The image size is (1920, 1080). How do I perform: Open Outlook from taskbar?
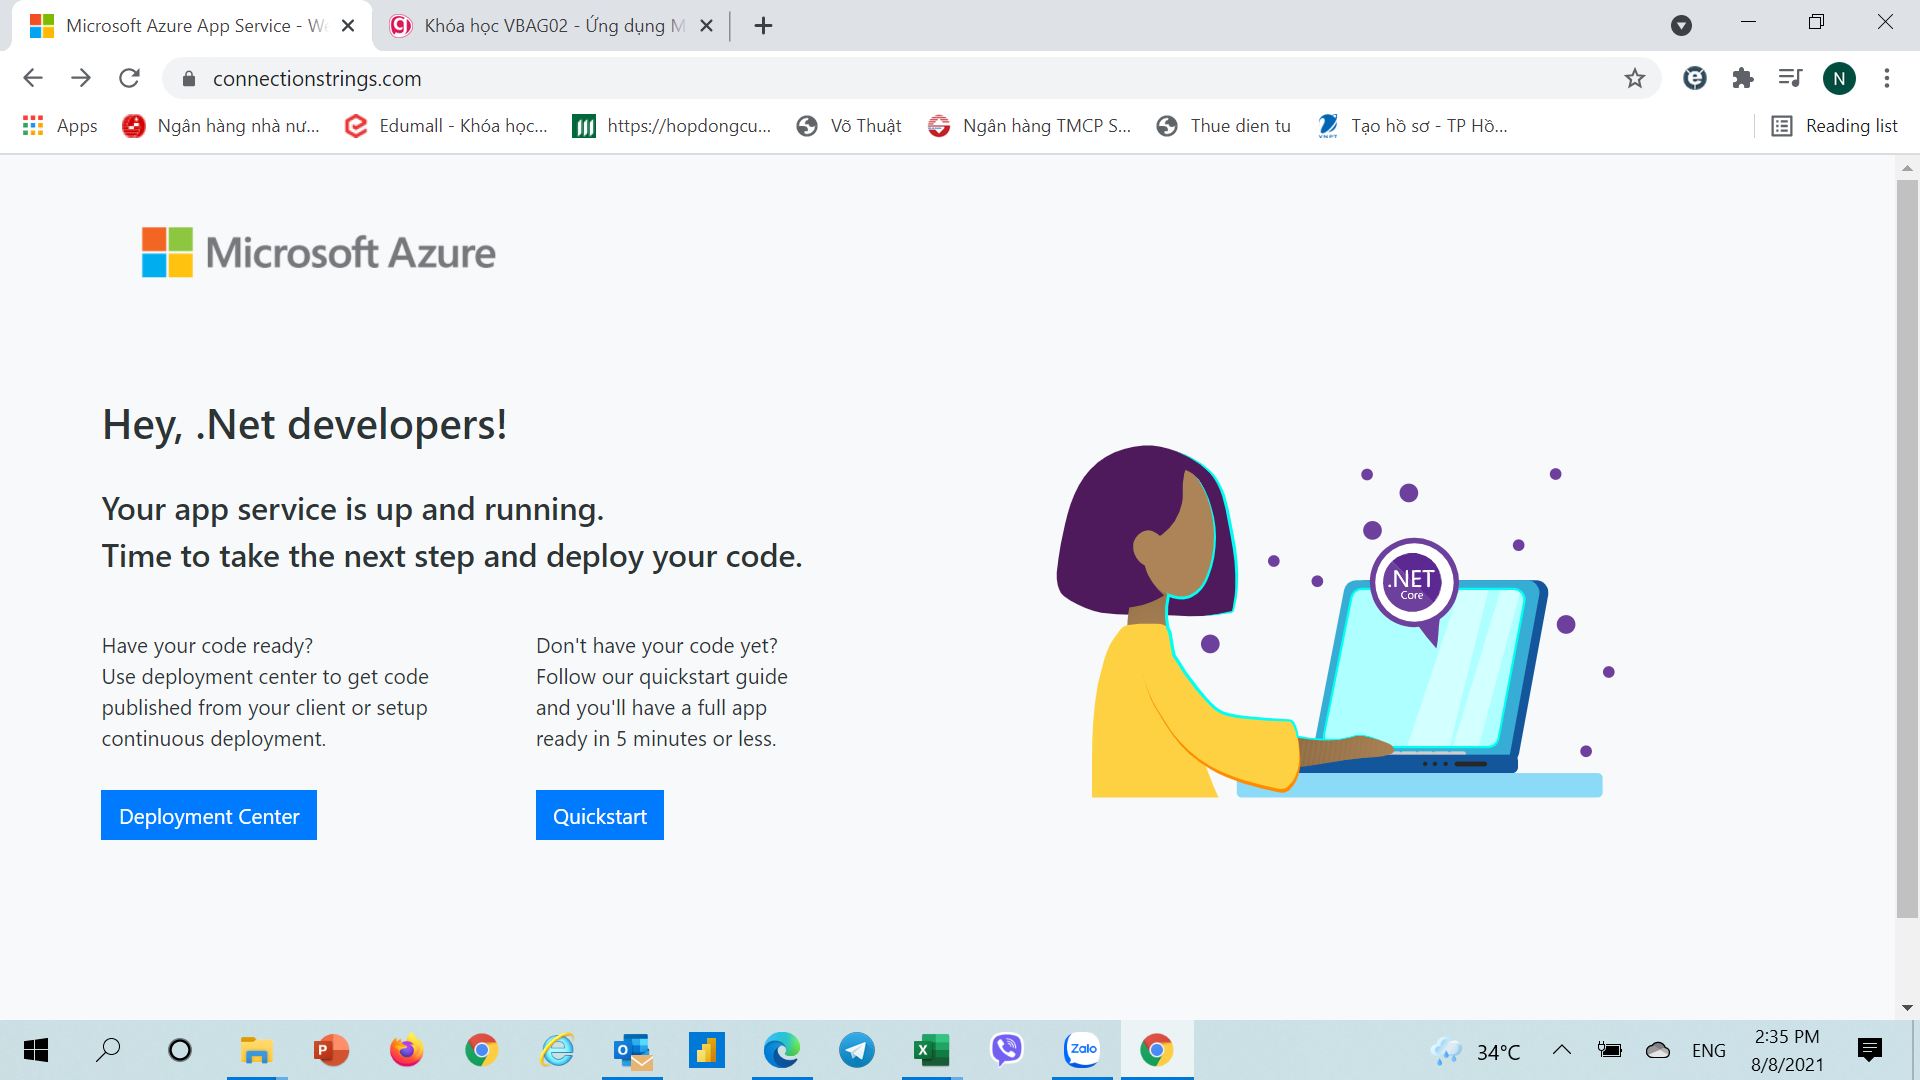pyautogui.click(x=632, y=1050)
